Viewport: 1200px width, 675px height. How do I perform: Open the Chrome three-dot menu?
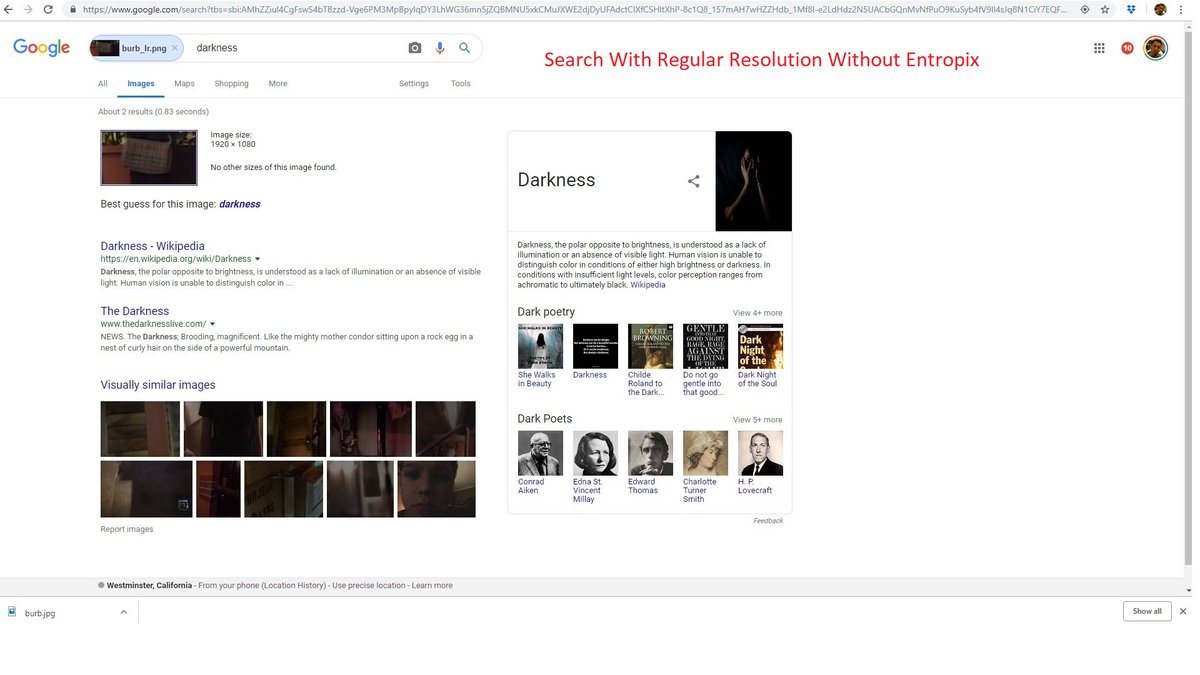click(x=1183, y=9)
